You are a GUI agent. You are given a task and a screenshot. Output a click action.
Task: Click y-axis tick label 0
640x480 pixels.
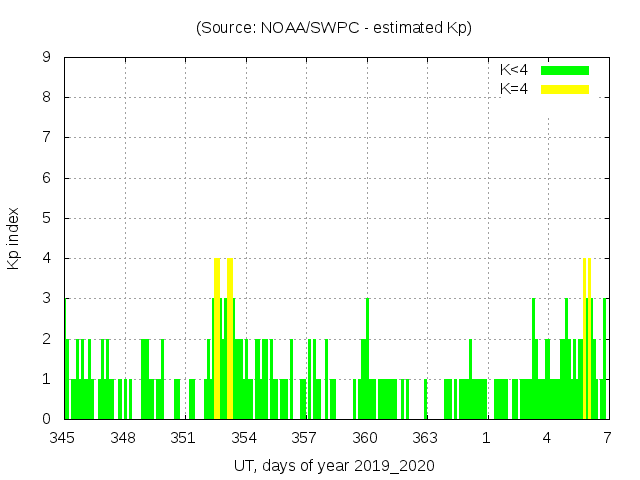pyautogui.click(x=46, y=419)
